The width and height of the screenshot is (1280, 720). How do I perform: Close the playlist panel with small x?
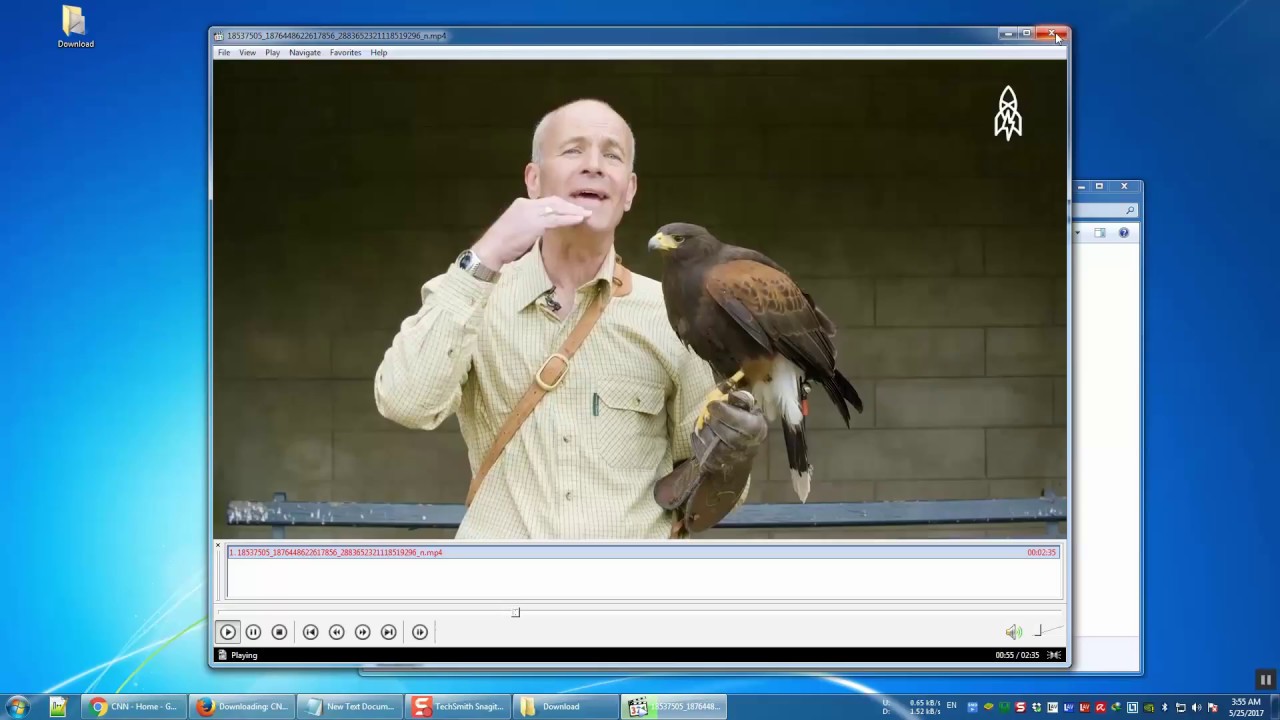point(218,546)
